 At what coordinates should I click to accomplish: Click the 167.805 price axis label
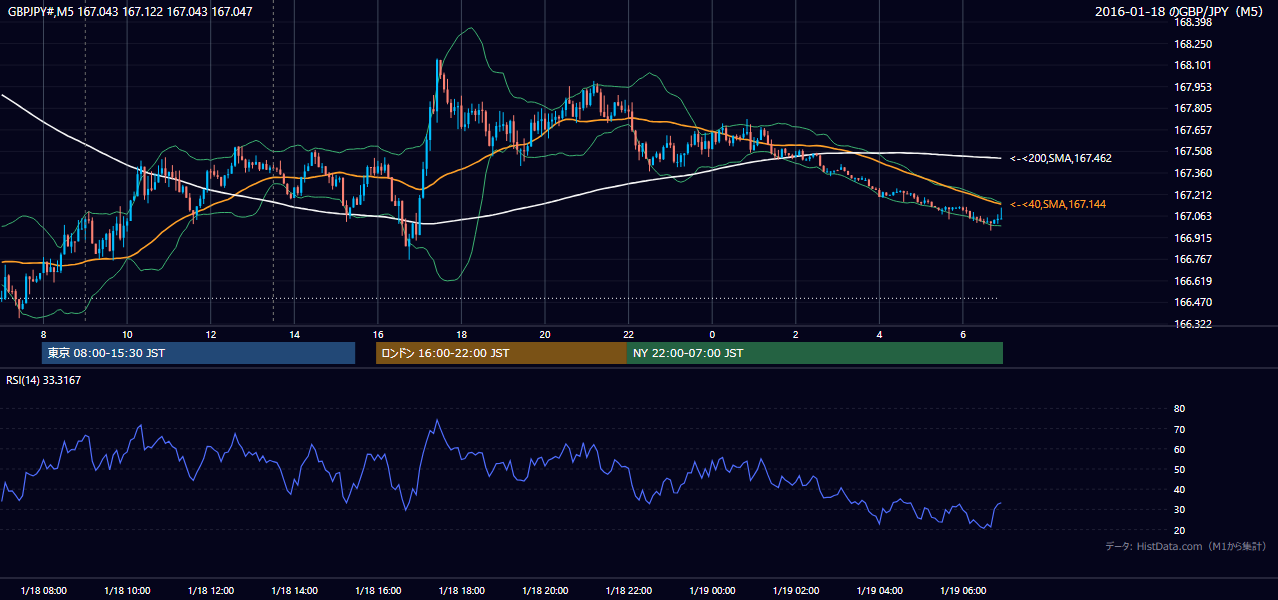tap(1193, 109)
